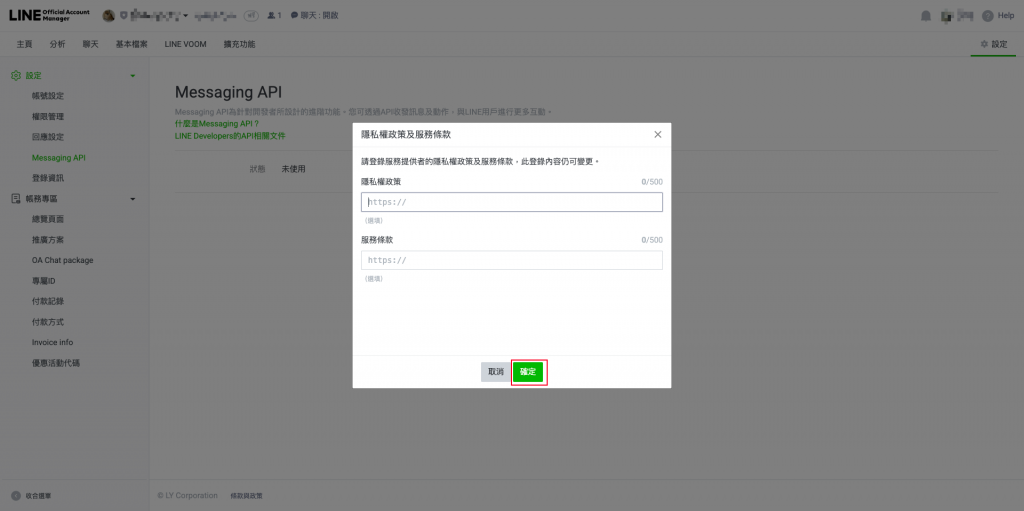Click the 聊天：開啟 status text
1024x511 pixels.
(x=319, y=15)
